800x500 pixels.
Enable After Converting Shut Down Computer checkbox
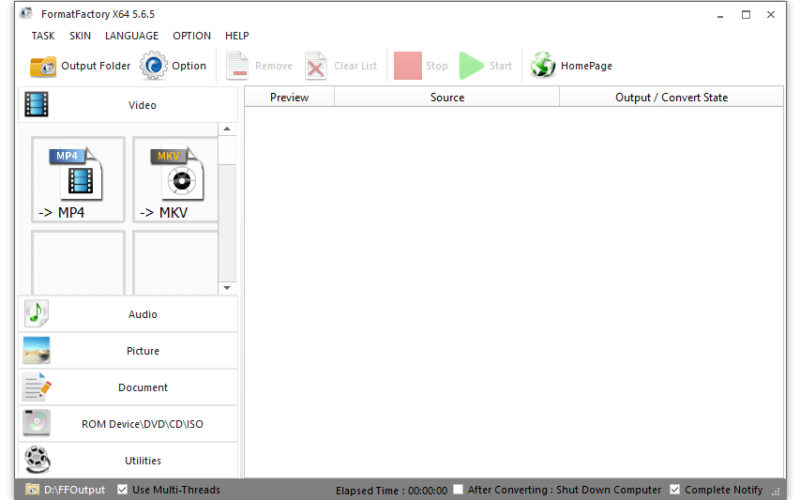click(x=458, y=490)
